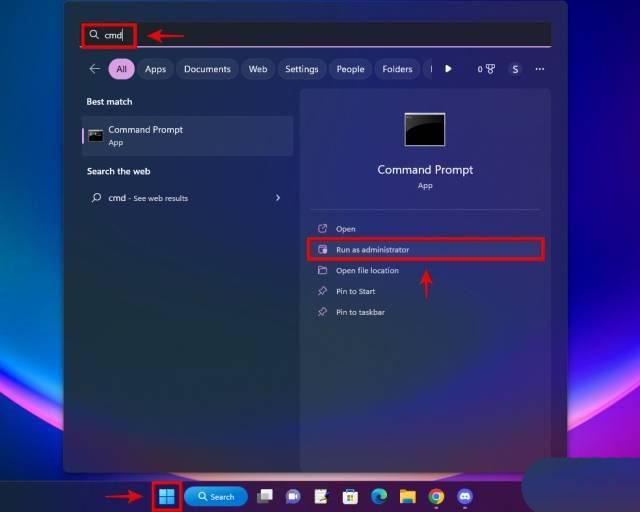Switch to the People filter tab
The height and width of the screenshot is (512, 640).
point(350,69)
